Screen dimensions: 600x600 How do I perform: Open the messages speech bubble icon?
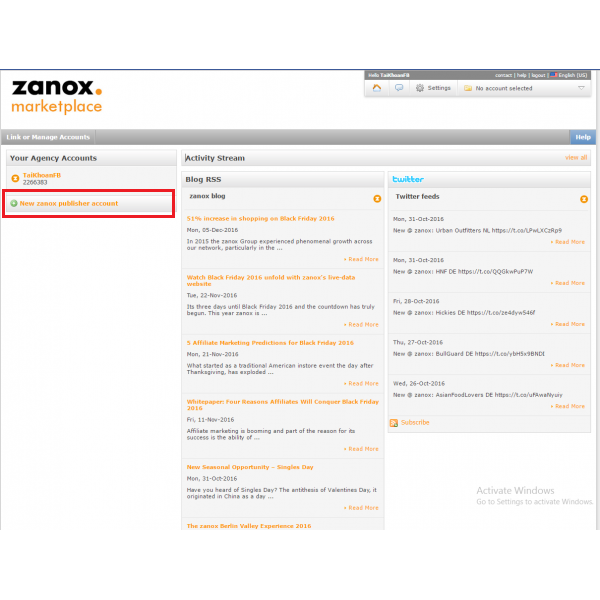399,88
